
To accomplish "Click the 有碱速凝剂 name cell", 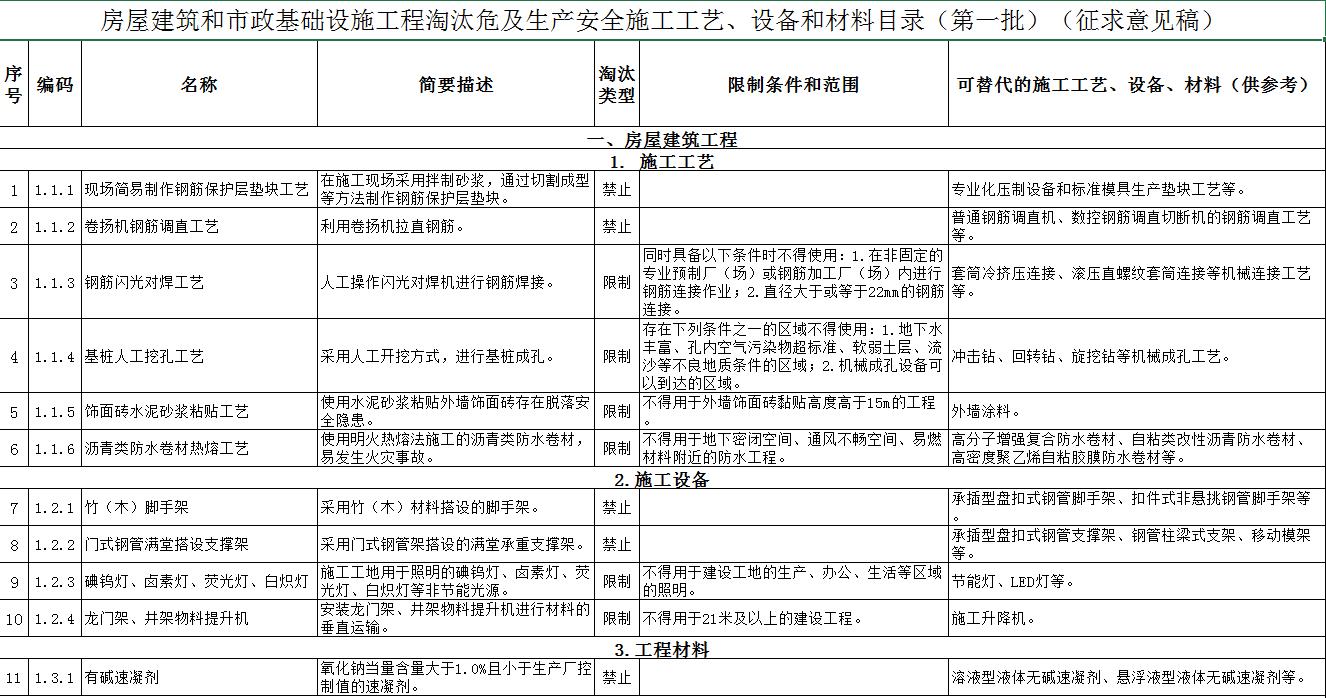I will (x=199, y=677).
